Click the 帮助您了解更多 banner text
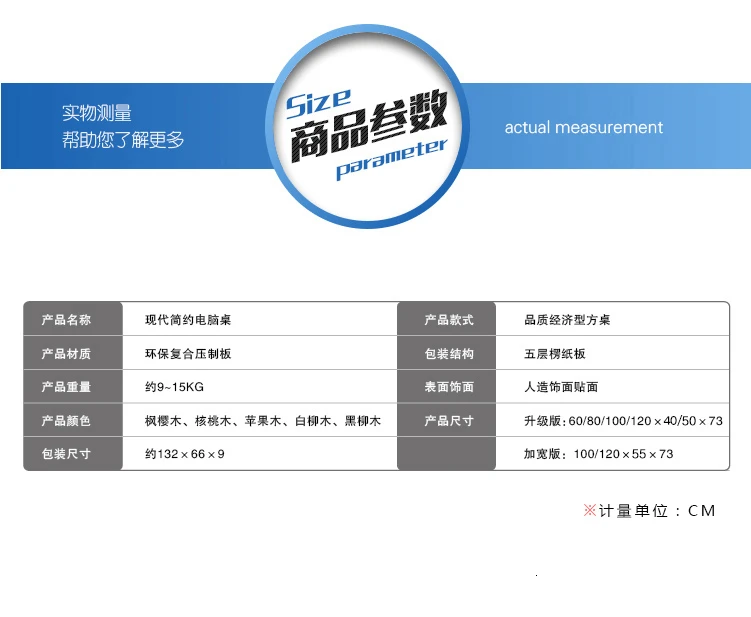This screenshot has width=751, height=617. click(x=123, y=140)
